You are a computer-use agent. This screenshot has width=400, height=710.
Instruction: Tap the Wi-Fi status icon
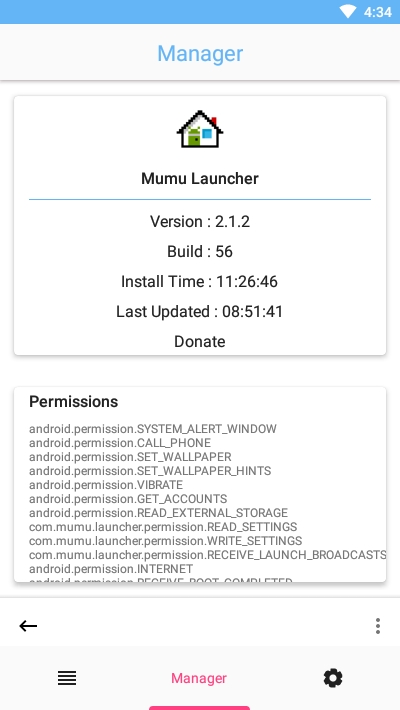click(x=348, y=12)
